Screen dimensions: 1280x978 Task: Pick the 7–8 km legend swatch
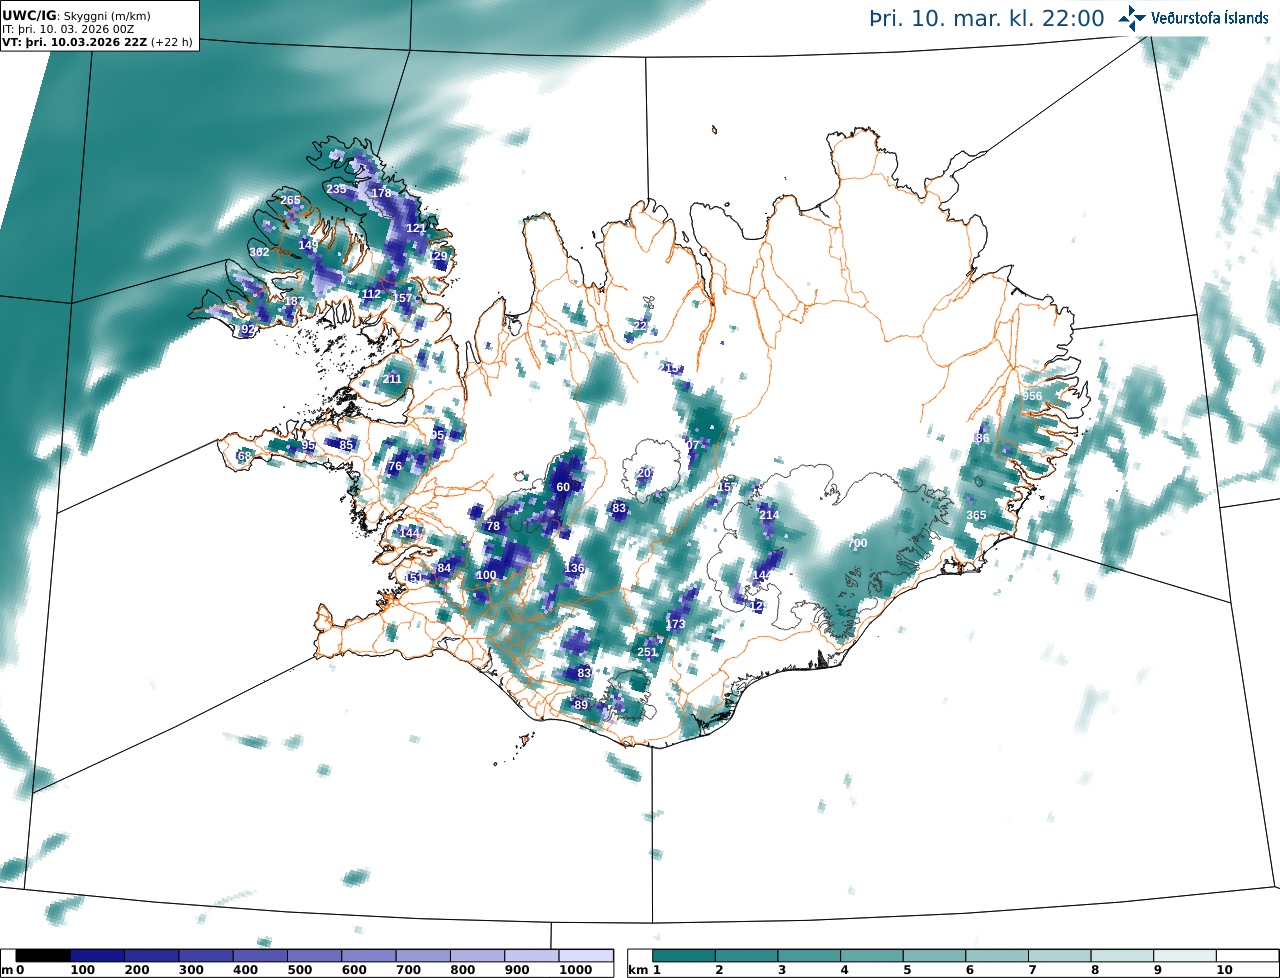[x=1060, y=956]
